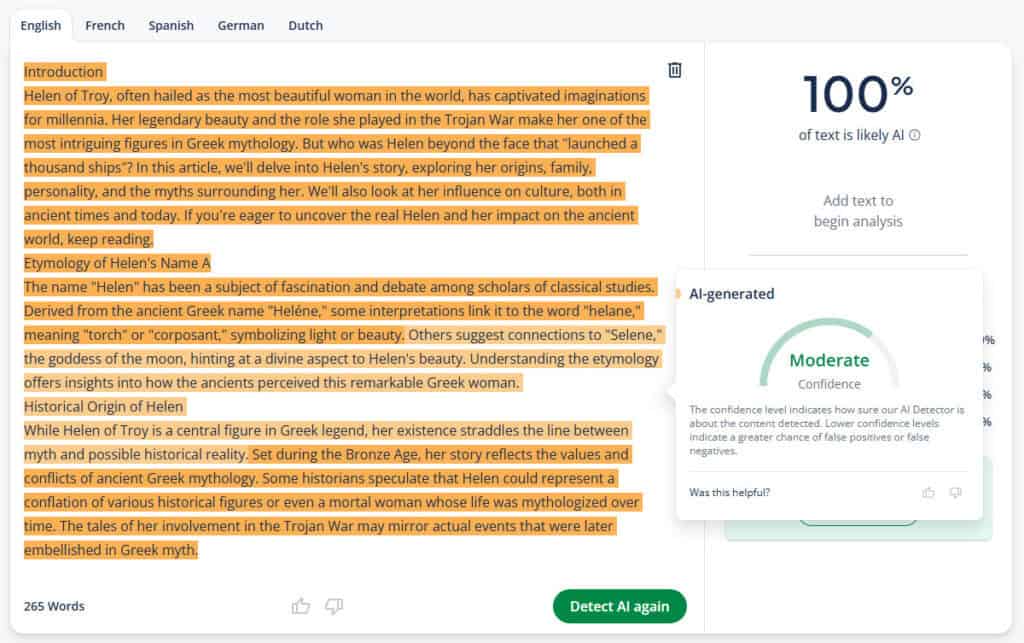
Task: Switch to the French tab
Action: pyautogui.click(x=104, y=25)
